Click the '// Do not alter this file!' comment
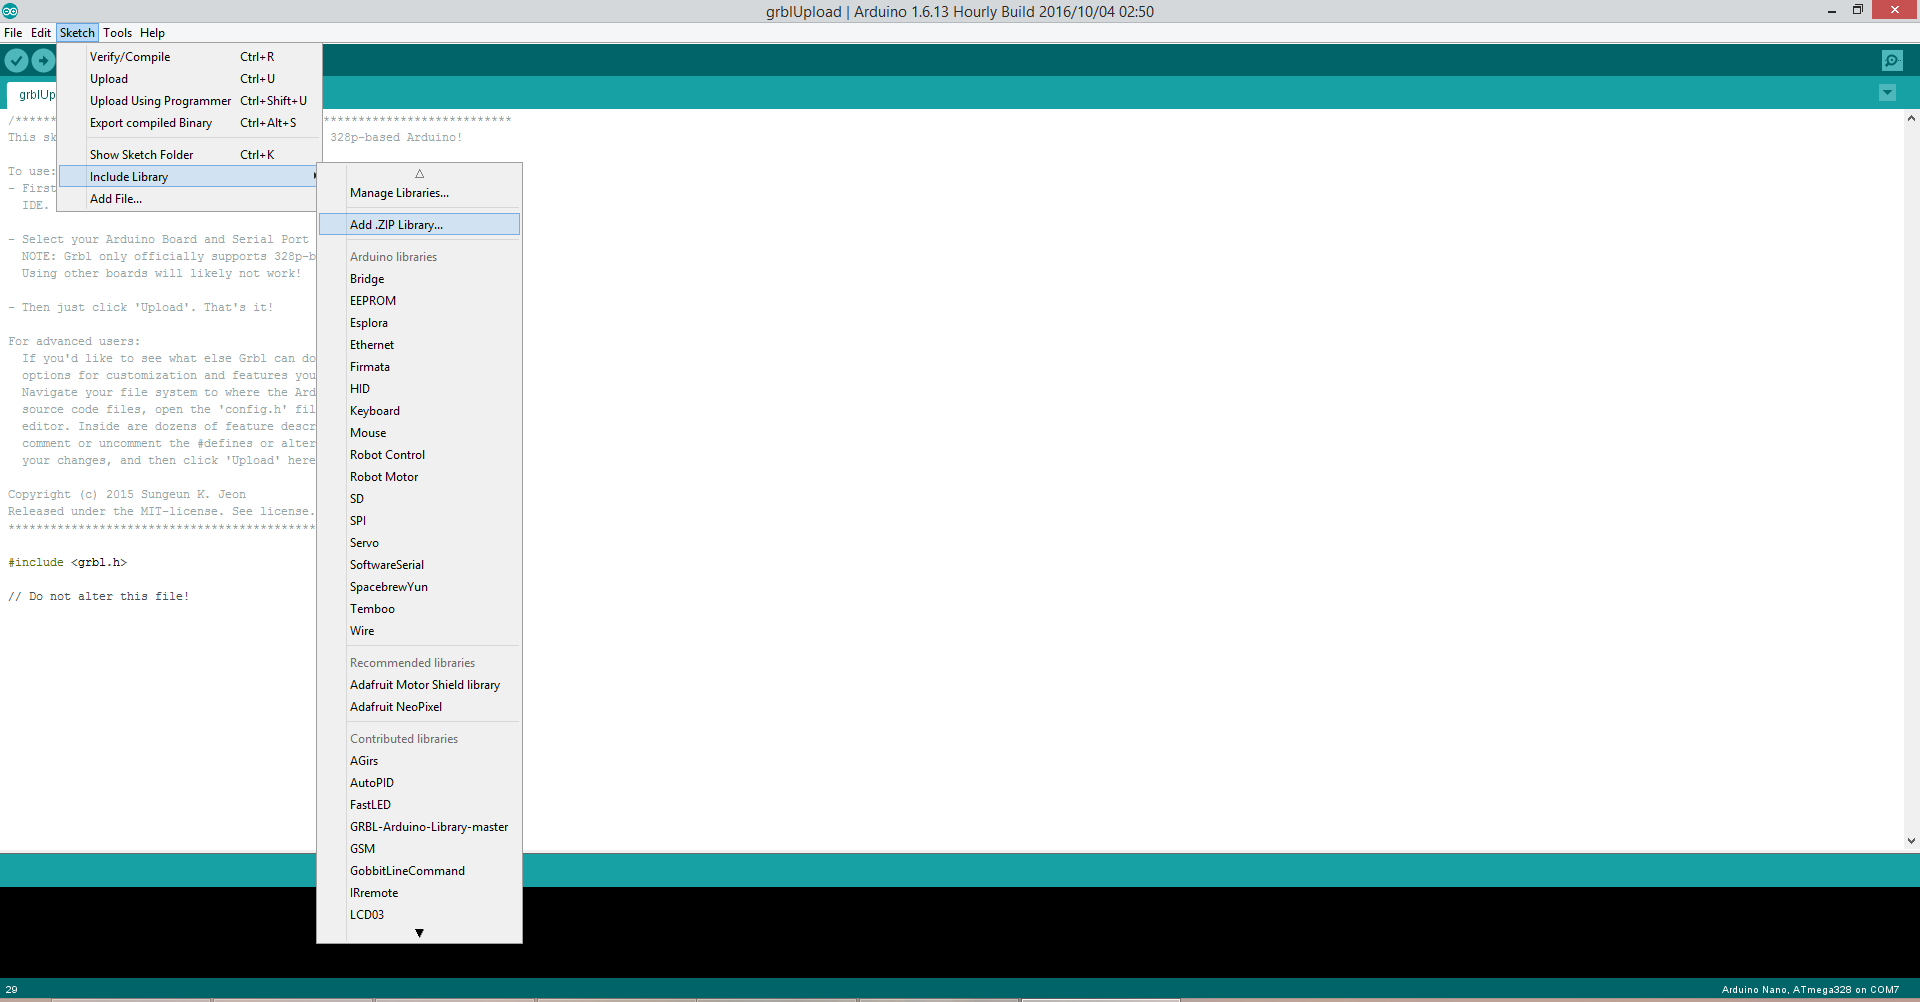This screenshot has height=1002, width=1920. (x=99, y=597)
